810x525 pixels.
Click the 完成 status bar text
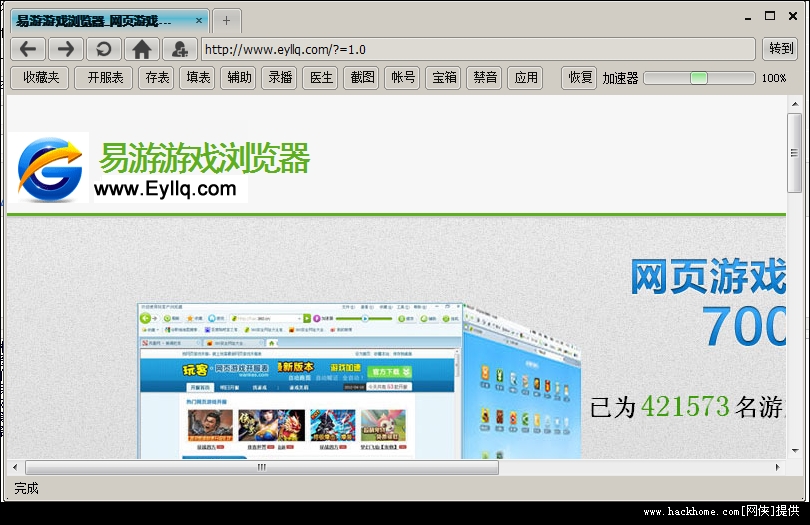(26, 488)
